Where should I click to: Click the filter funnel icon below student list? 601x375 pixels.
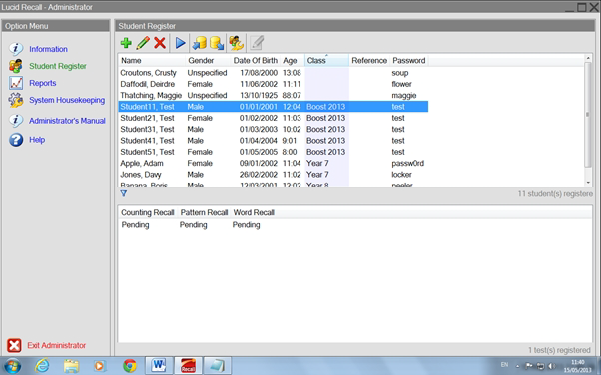[124, 193]
